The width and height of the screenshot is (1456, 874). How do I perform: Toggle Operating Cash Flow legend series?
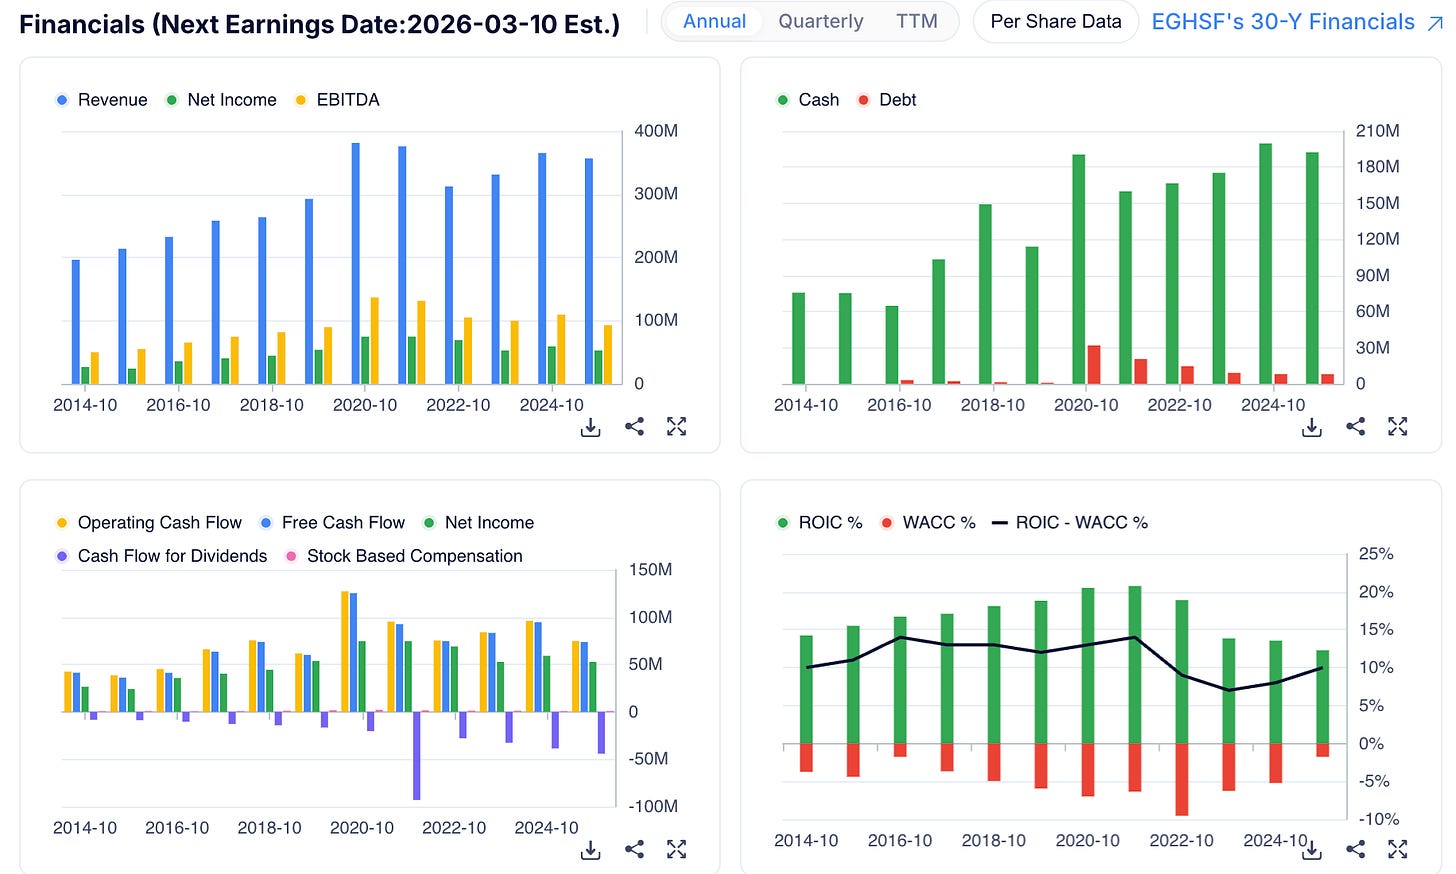click(x=149, y=523)
